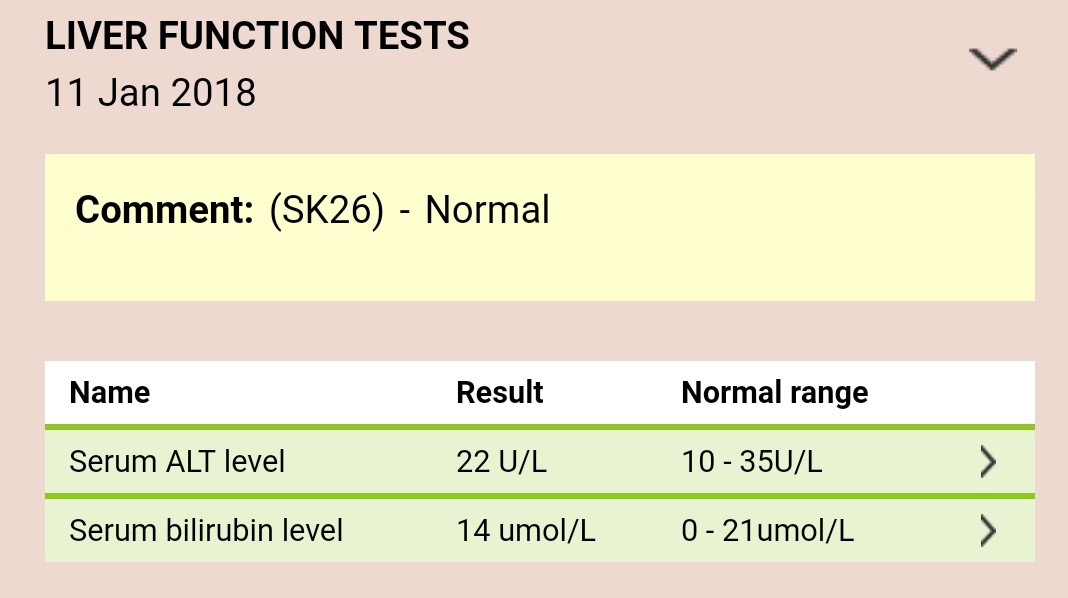Click the yellow Comment box

click(x=539, y=227)
